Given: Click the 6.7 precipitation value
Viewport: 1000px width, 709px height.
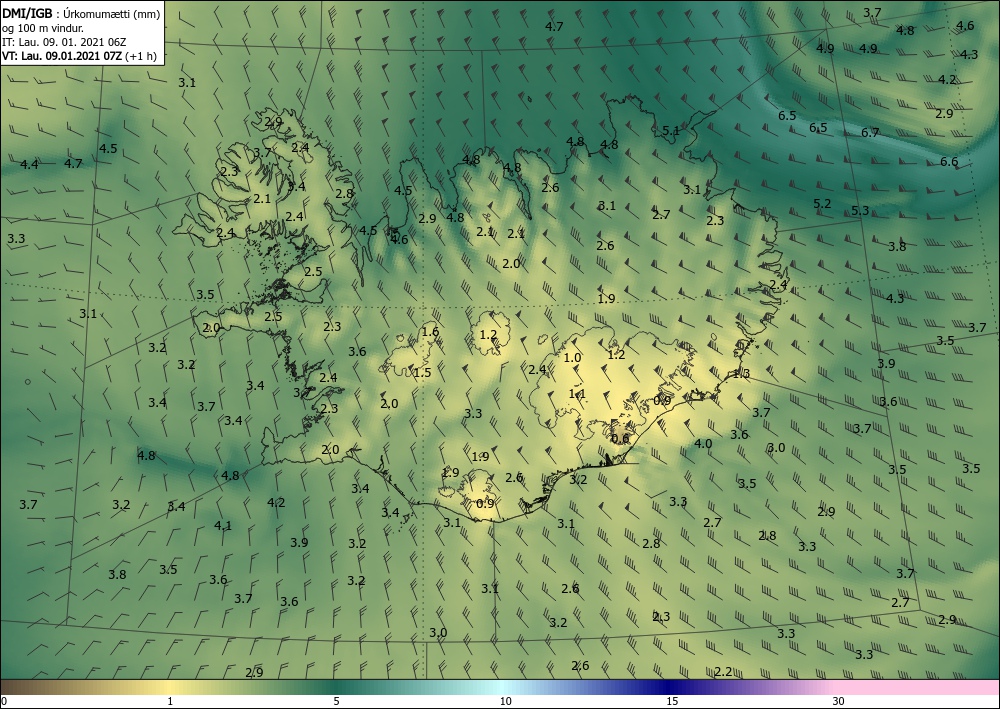Looking at the screenshot, I should (870, 133).
